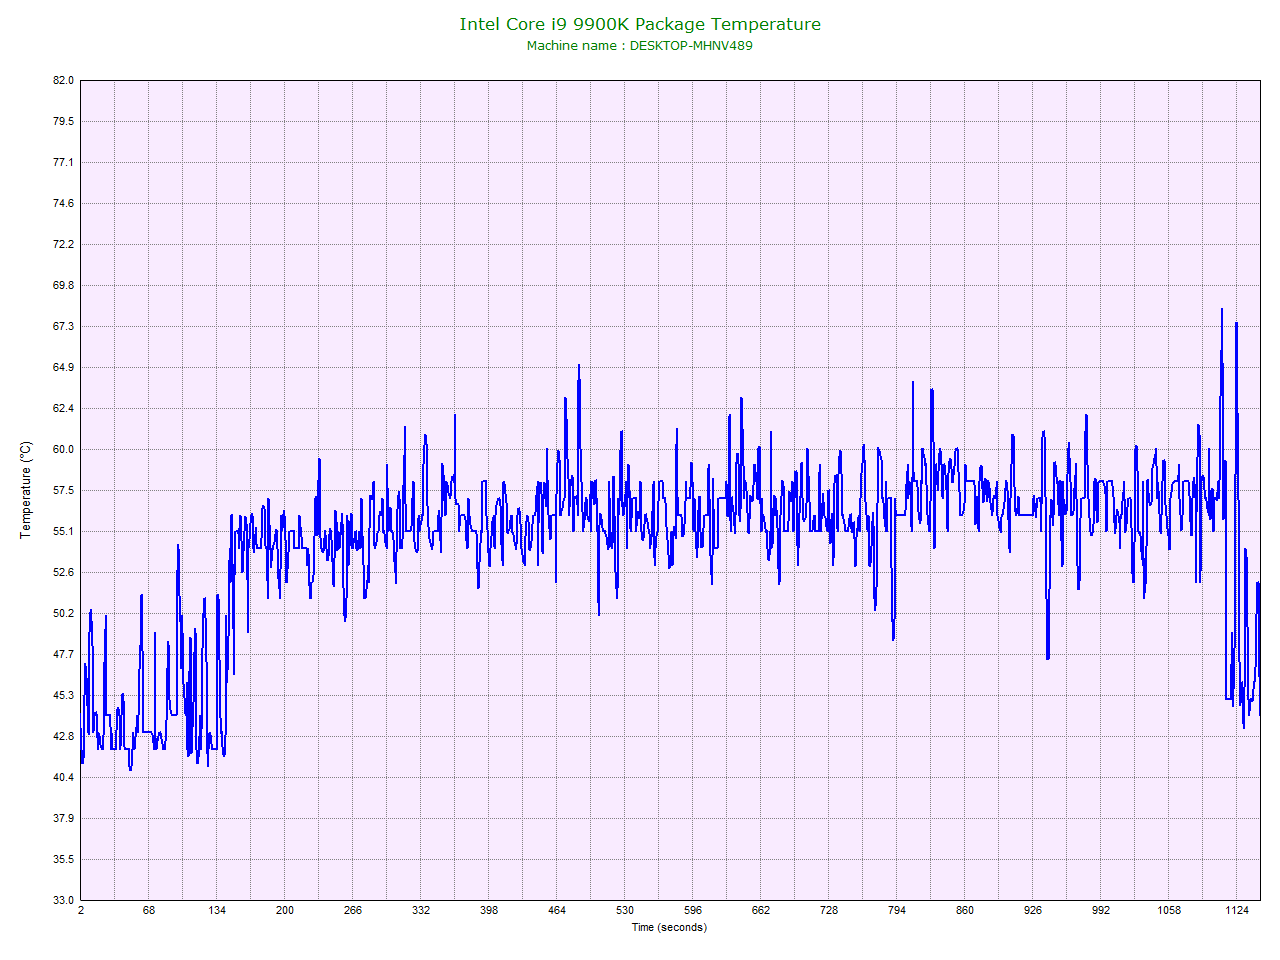Select the "860" time axis tick label

(965, 910)
